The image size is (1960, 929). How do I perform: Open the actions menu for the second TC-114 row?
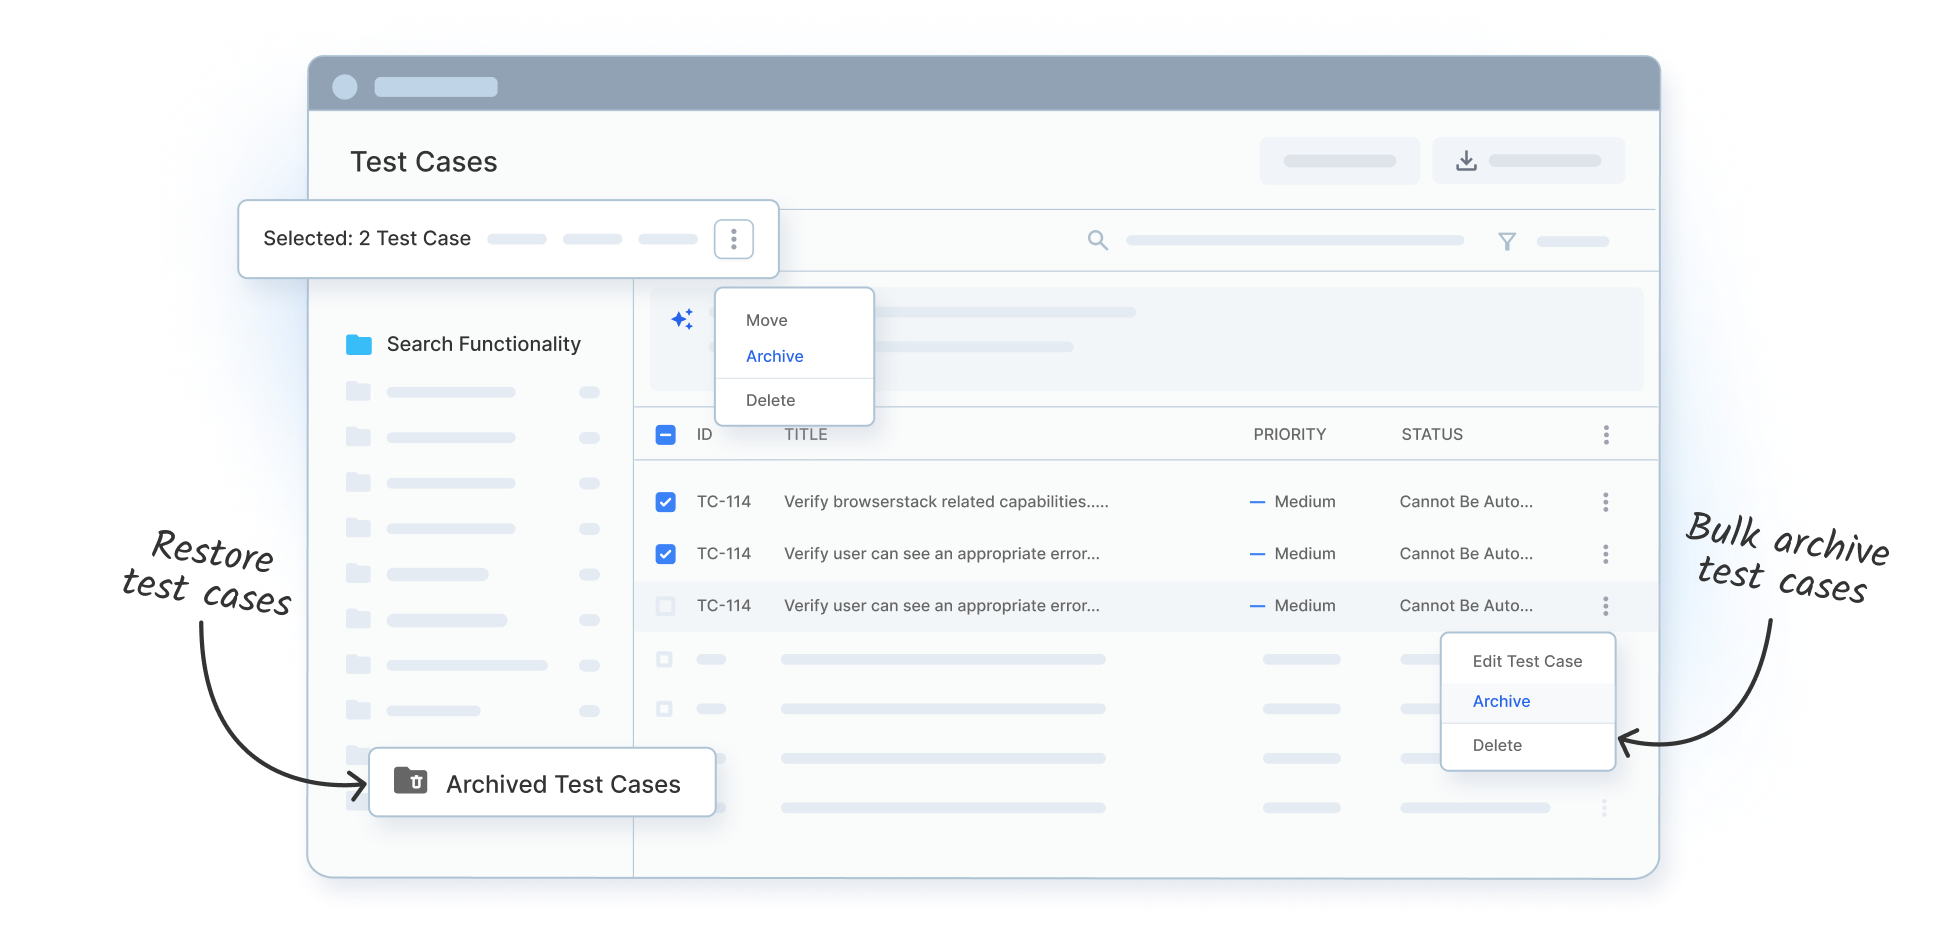tap(1606, 554)
